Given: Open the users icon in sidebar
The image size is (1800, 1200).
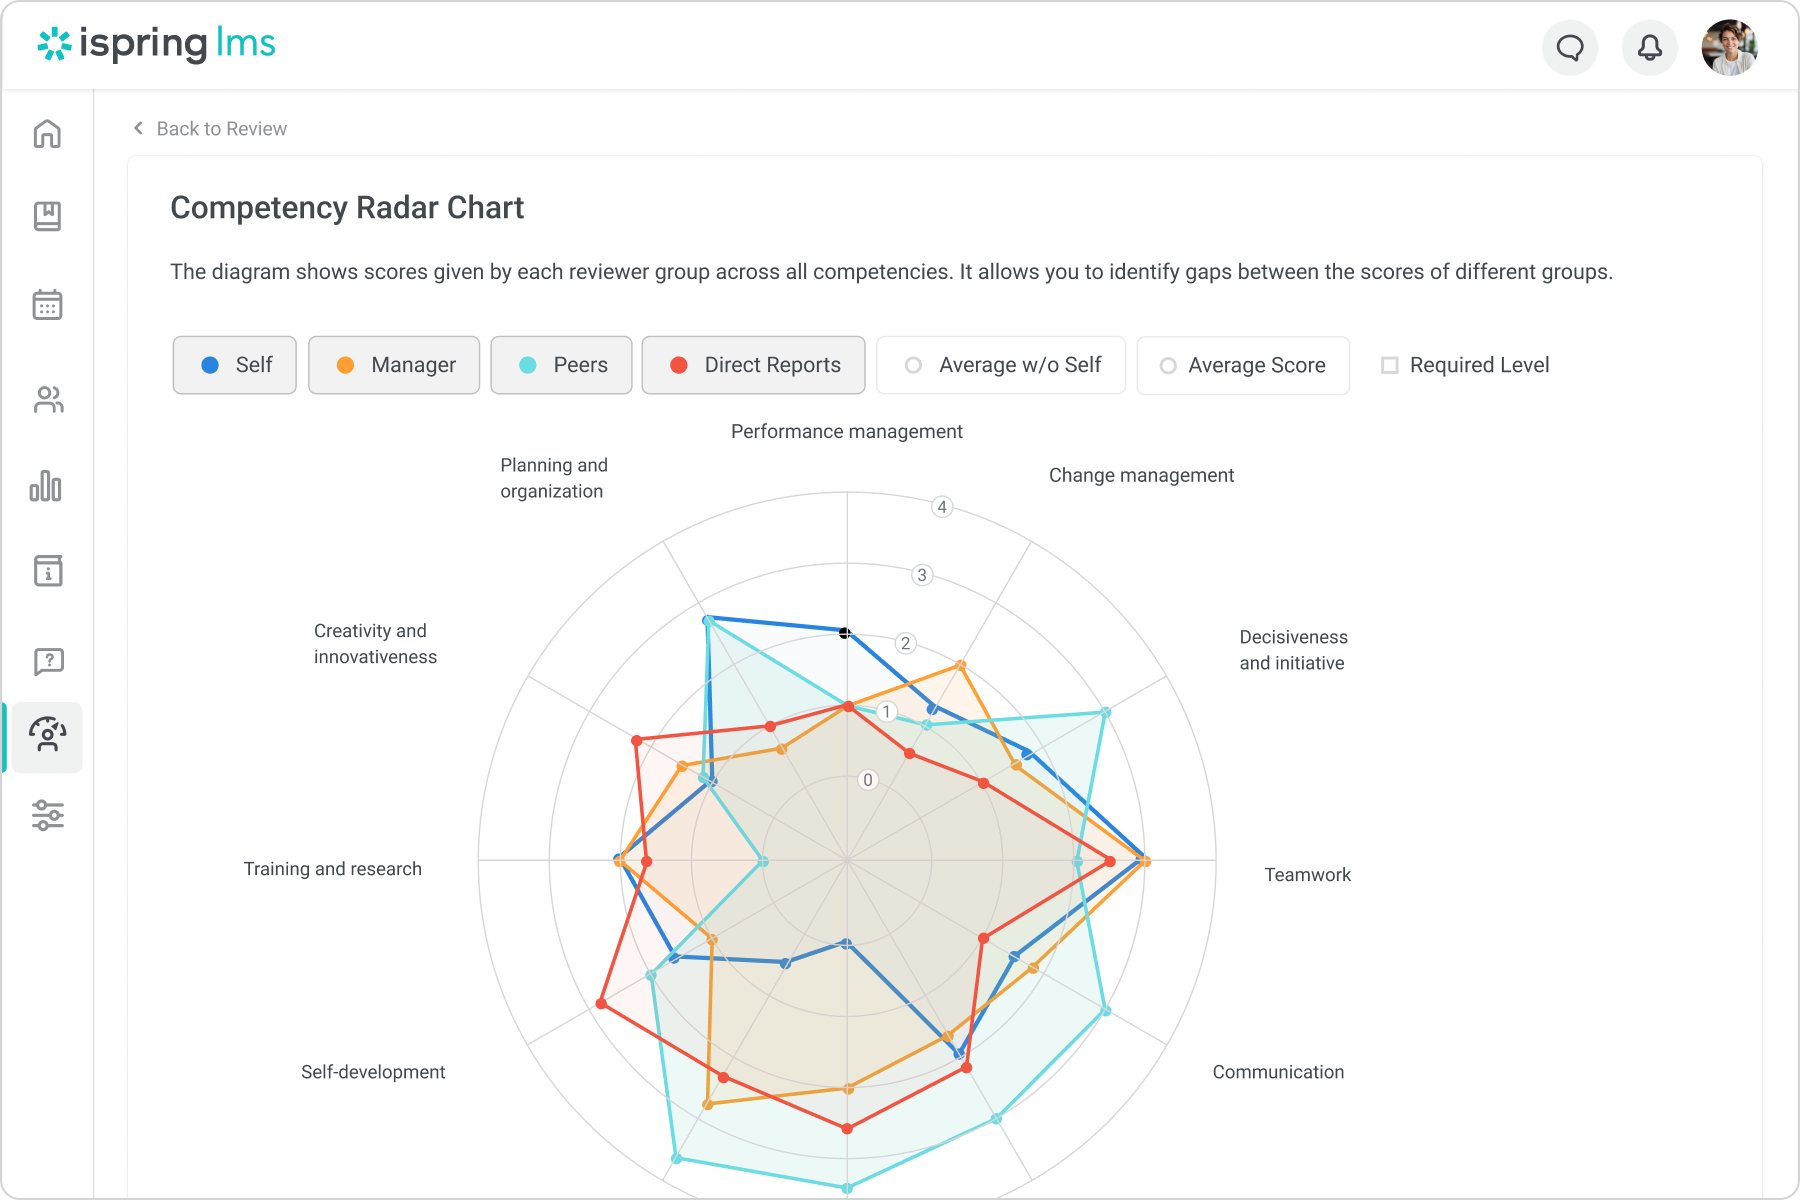Looking at the screenshot, I should click(x=47, y=400).
